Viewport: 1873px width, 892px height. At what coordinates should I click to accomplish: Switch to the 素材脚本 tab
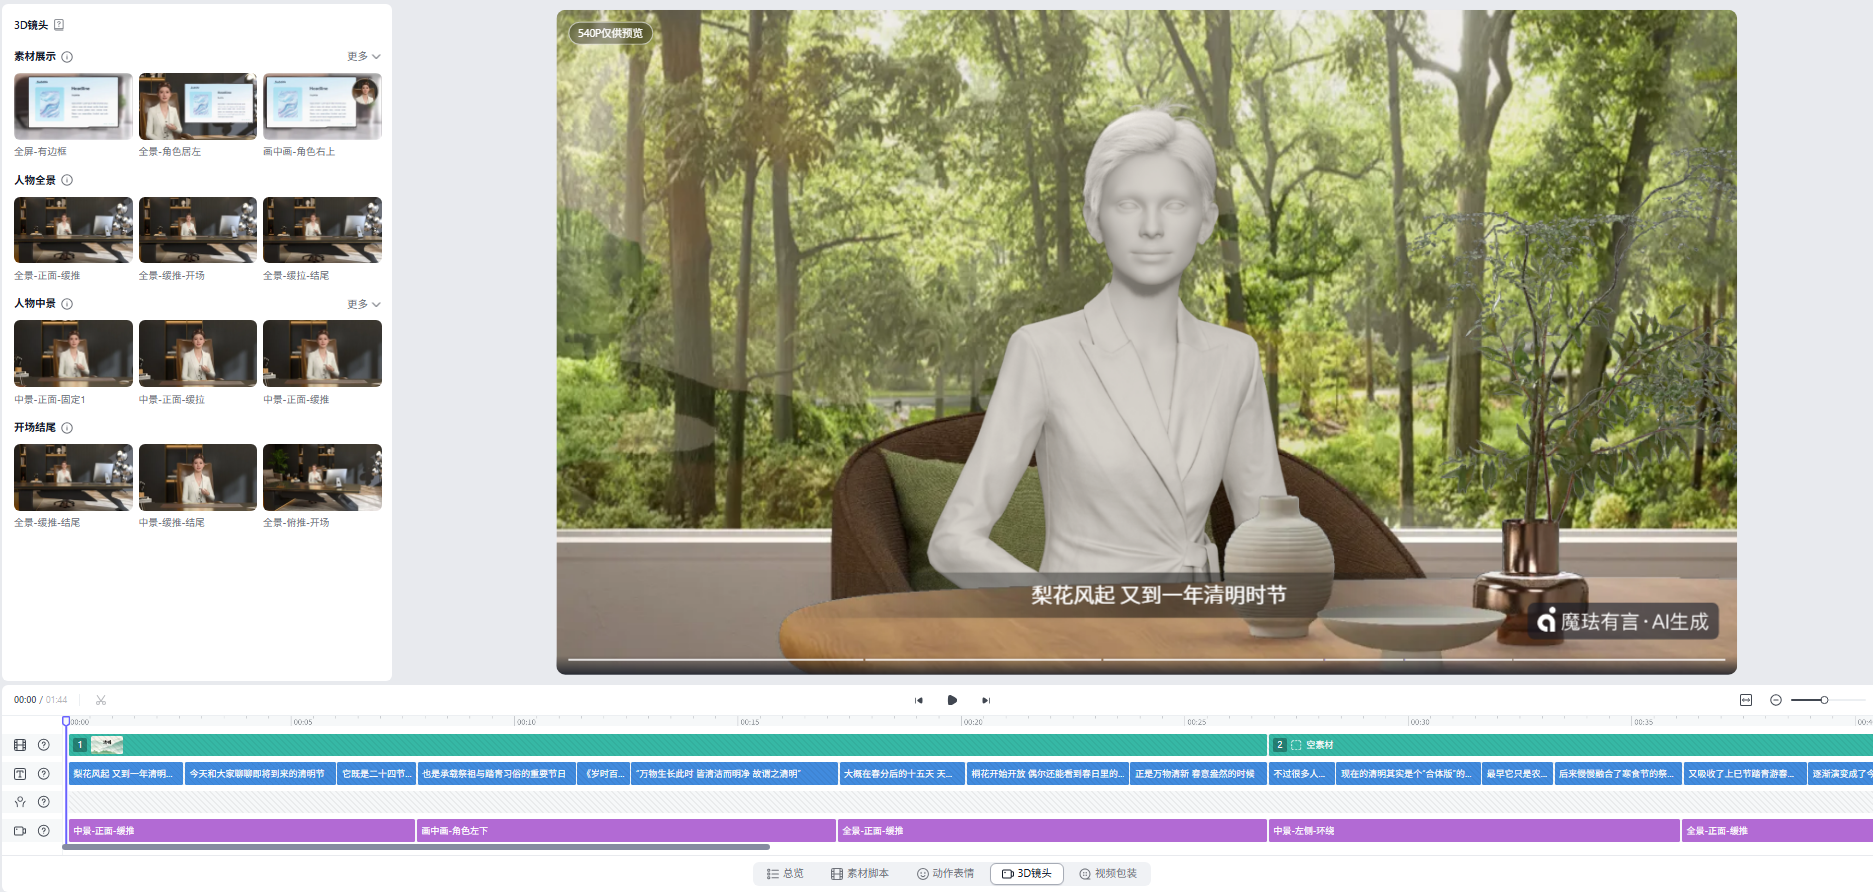click(860, 874)
